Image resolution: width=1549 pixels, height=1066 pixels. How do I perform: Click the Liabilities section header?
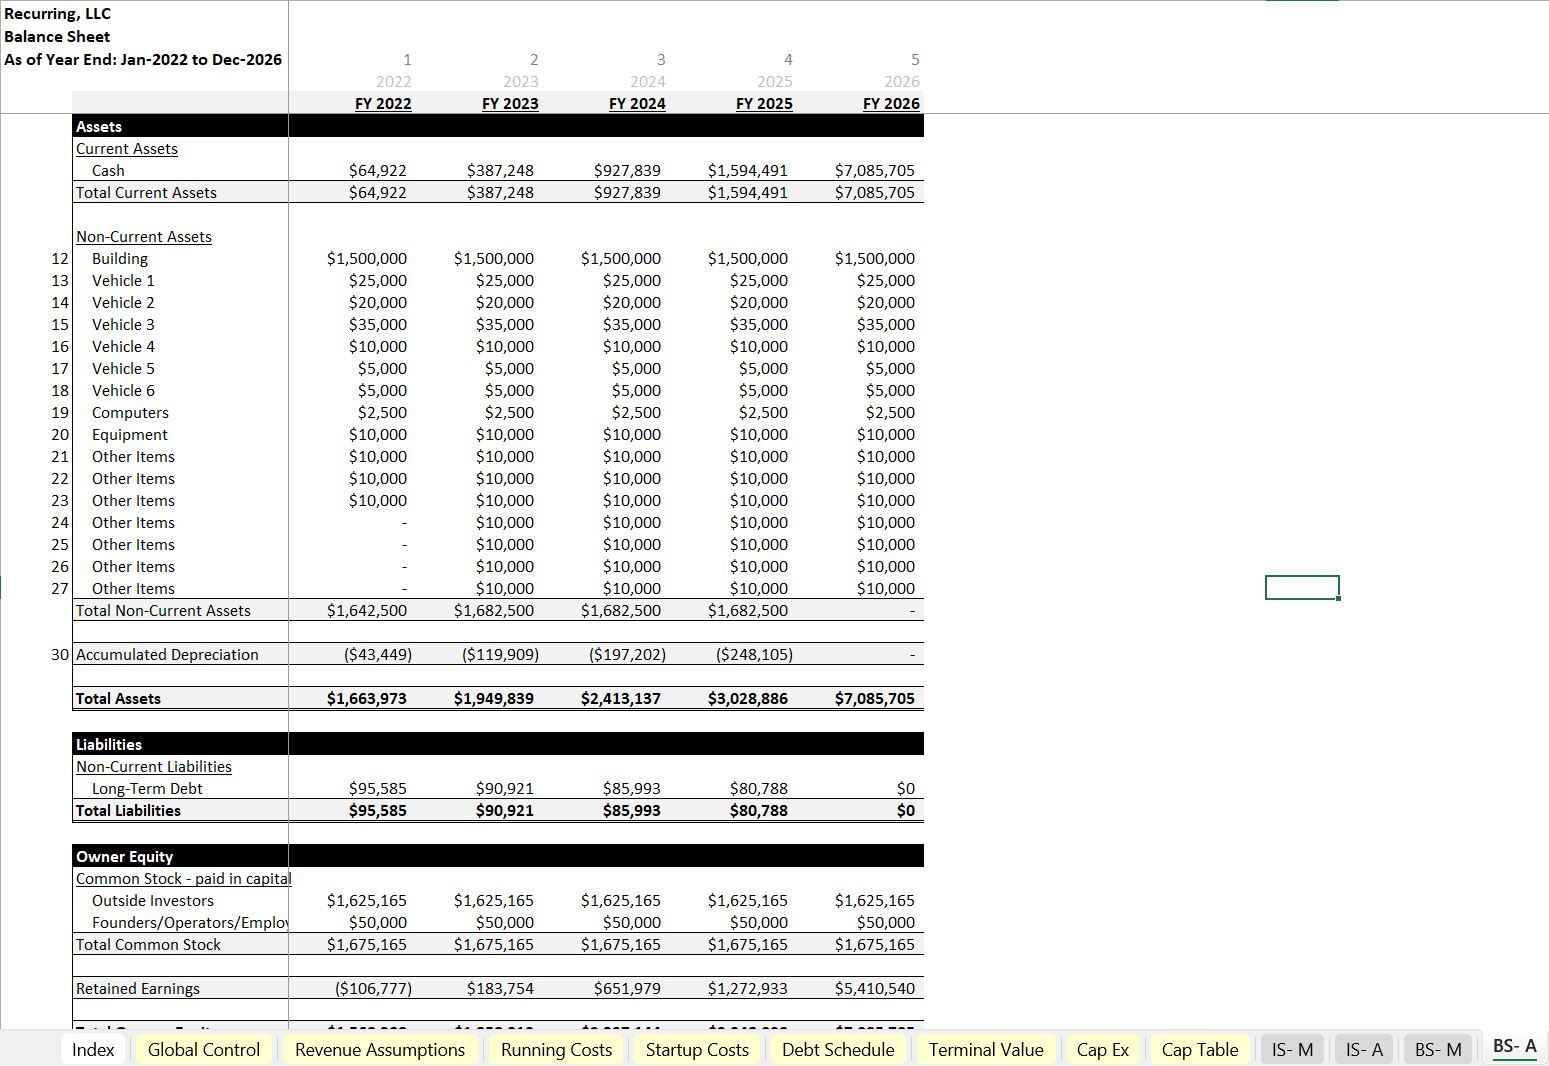click(x=109, y=744)
